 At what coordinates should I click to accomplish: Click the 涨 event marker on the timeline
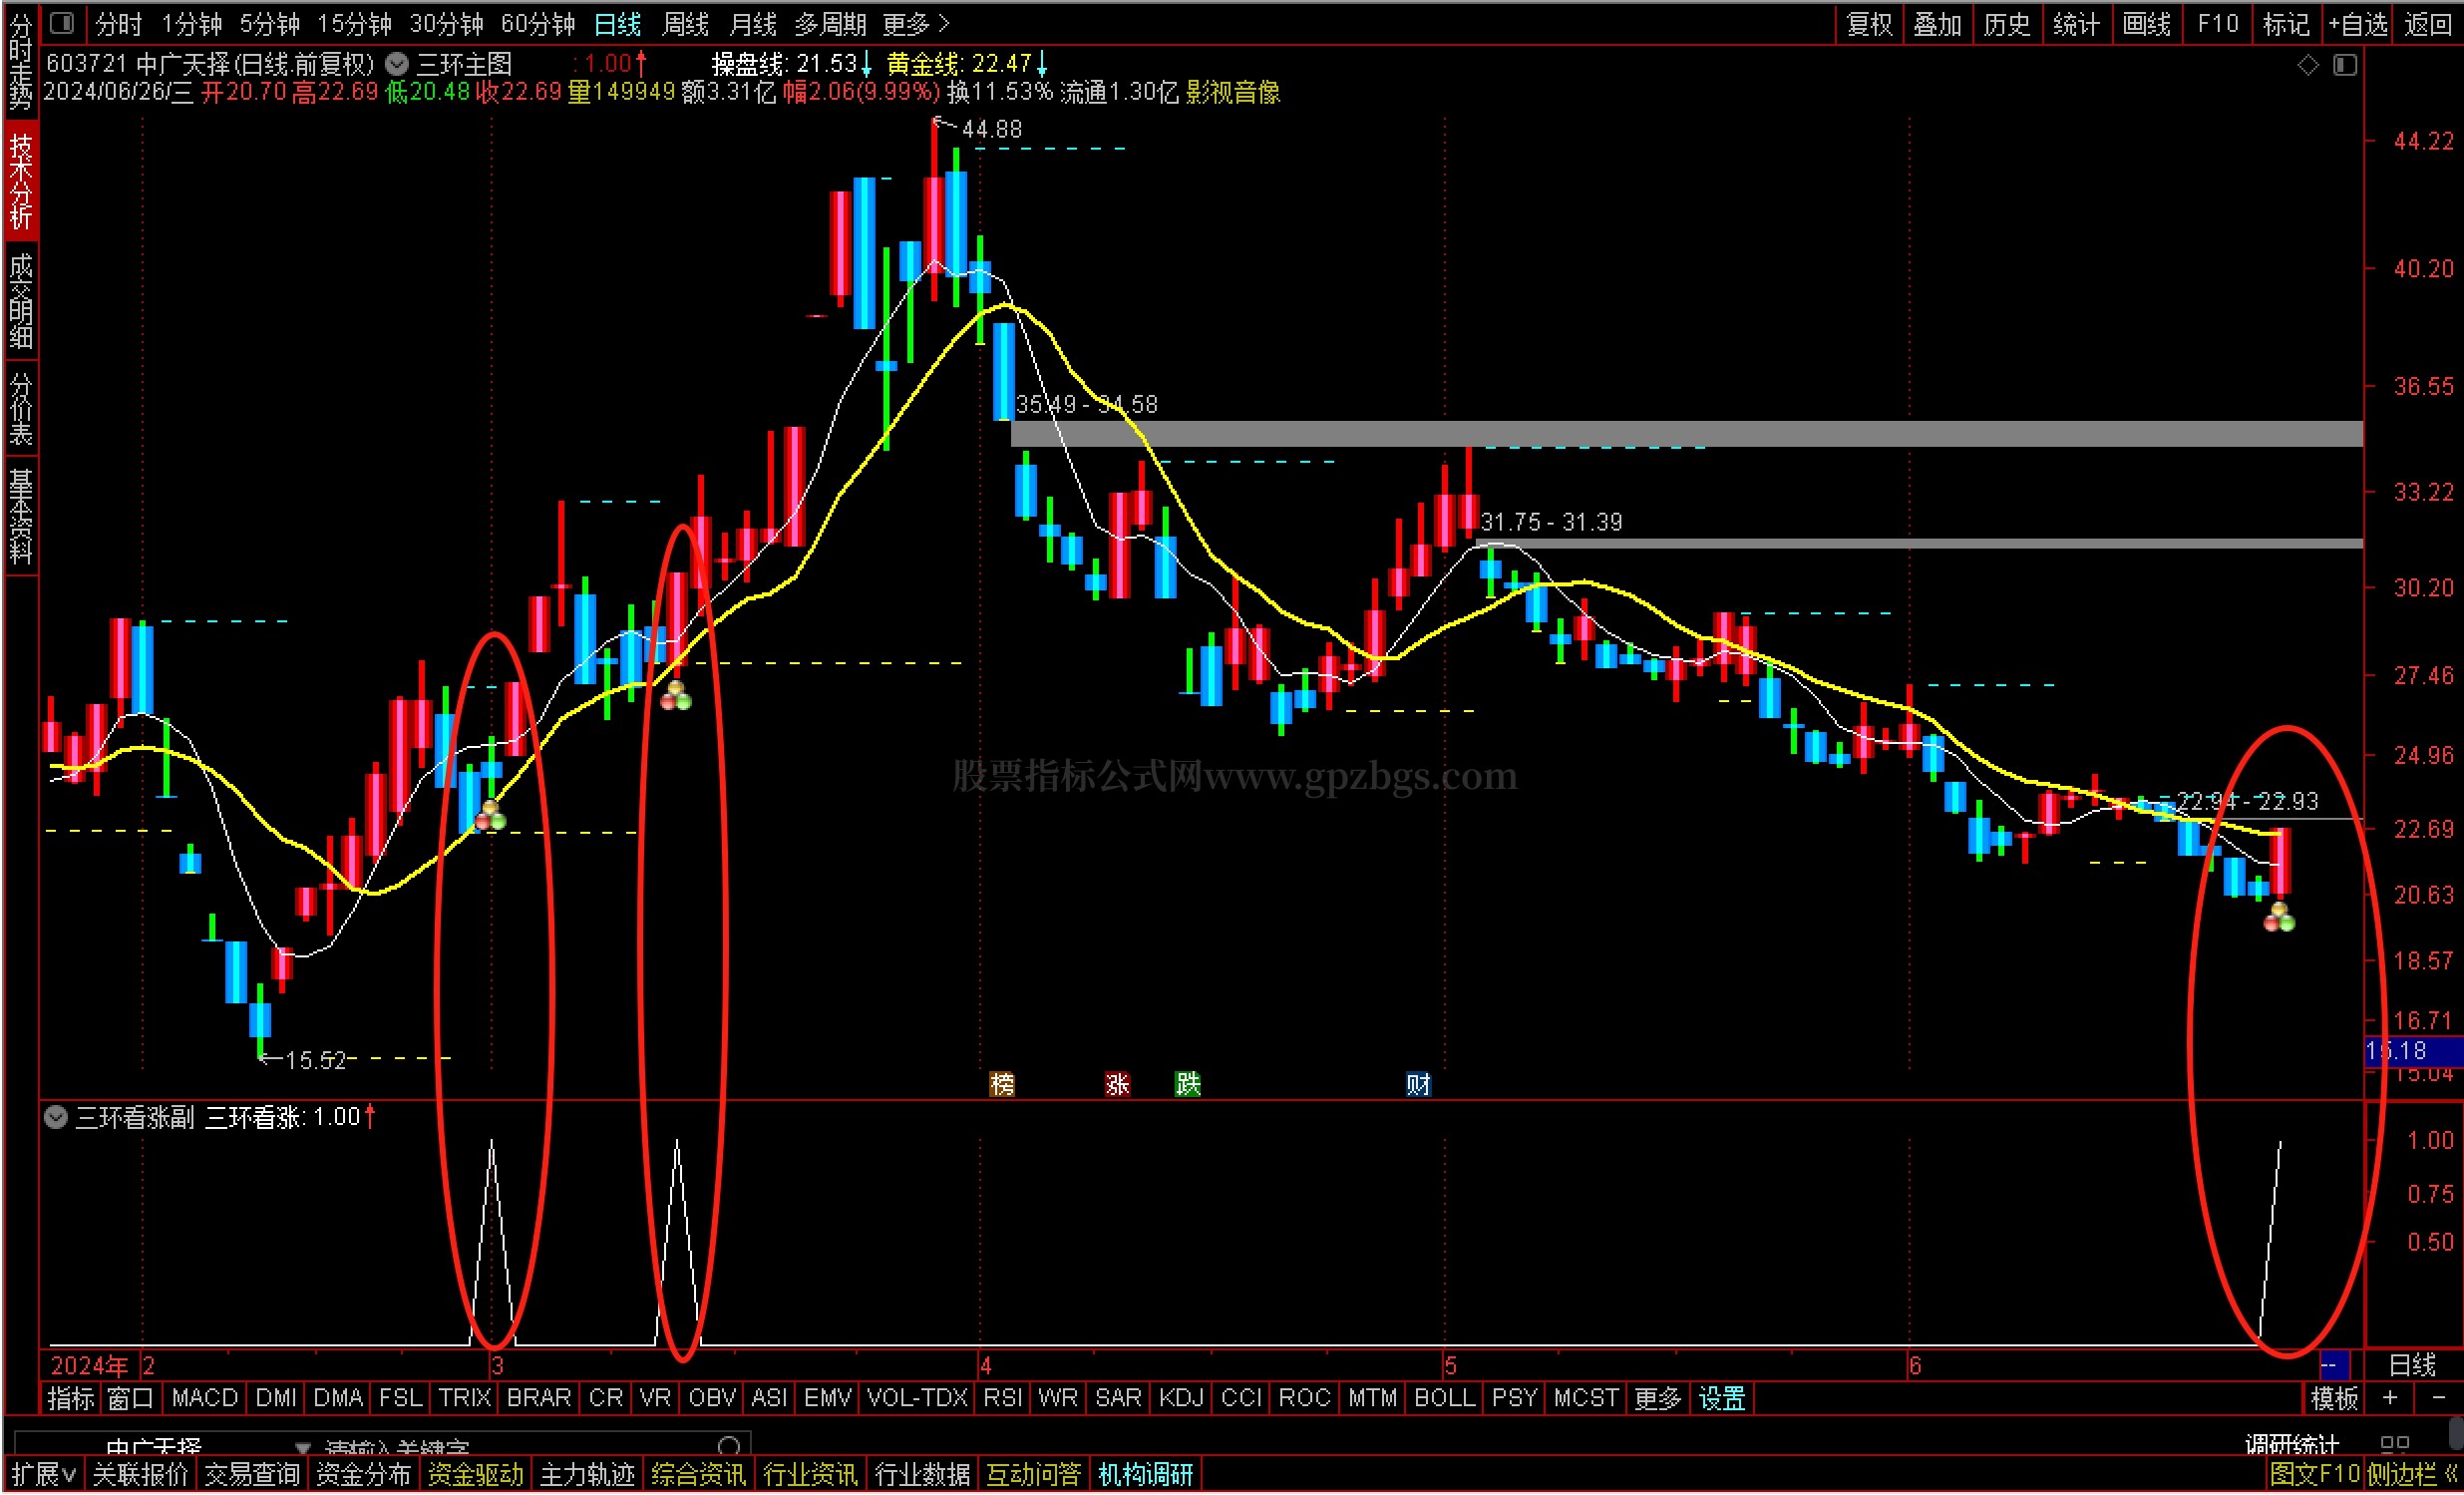pos(1117,1084)
